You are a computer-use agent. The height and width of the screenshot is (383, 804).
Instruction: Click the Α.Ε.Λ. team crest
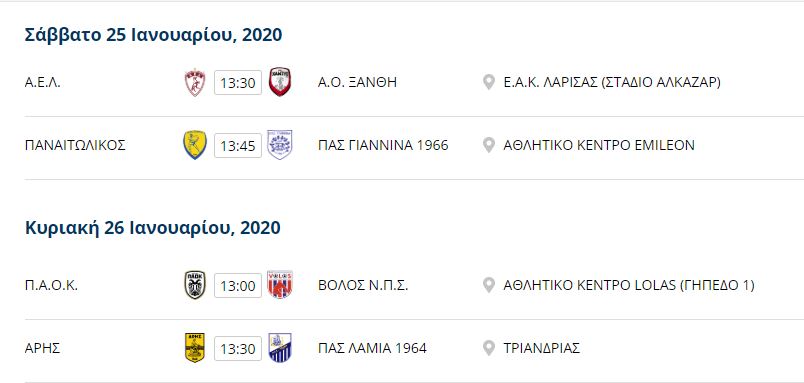click(195, 83)
